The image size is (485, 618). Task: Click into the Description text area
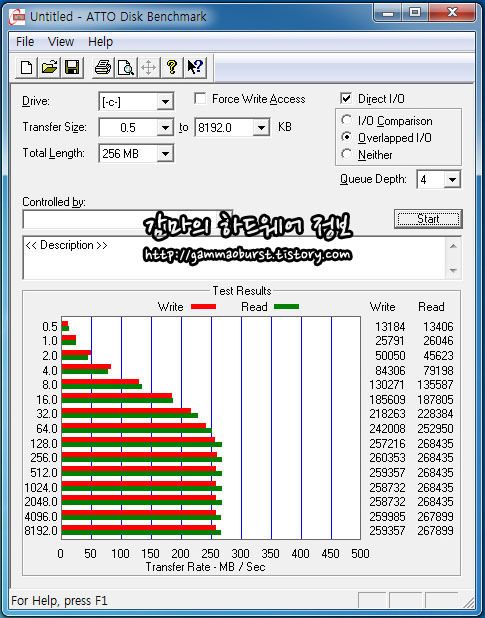click(234, 258)
